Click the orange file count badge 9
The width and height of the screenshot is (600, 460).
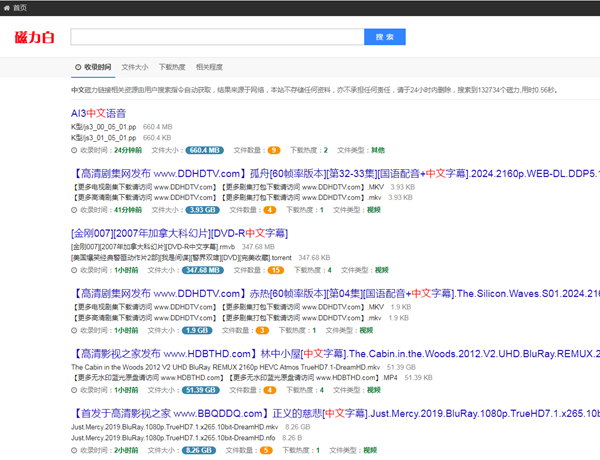[x=274, y=150]
